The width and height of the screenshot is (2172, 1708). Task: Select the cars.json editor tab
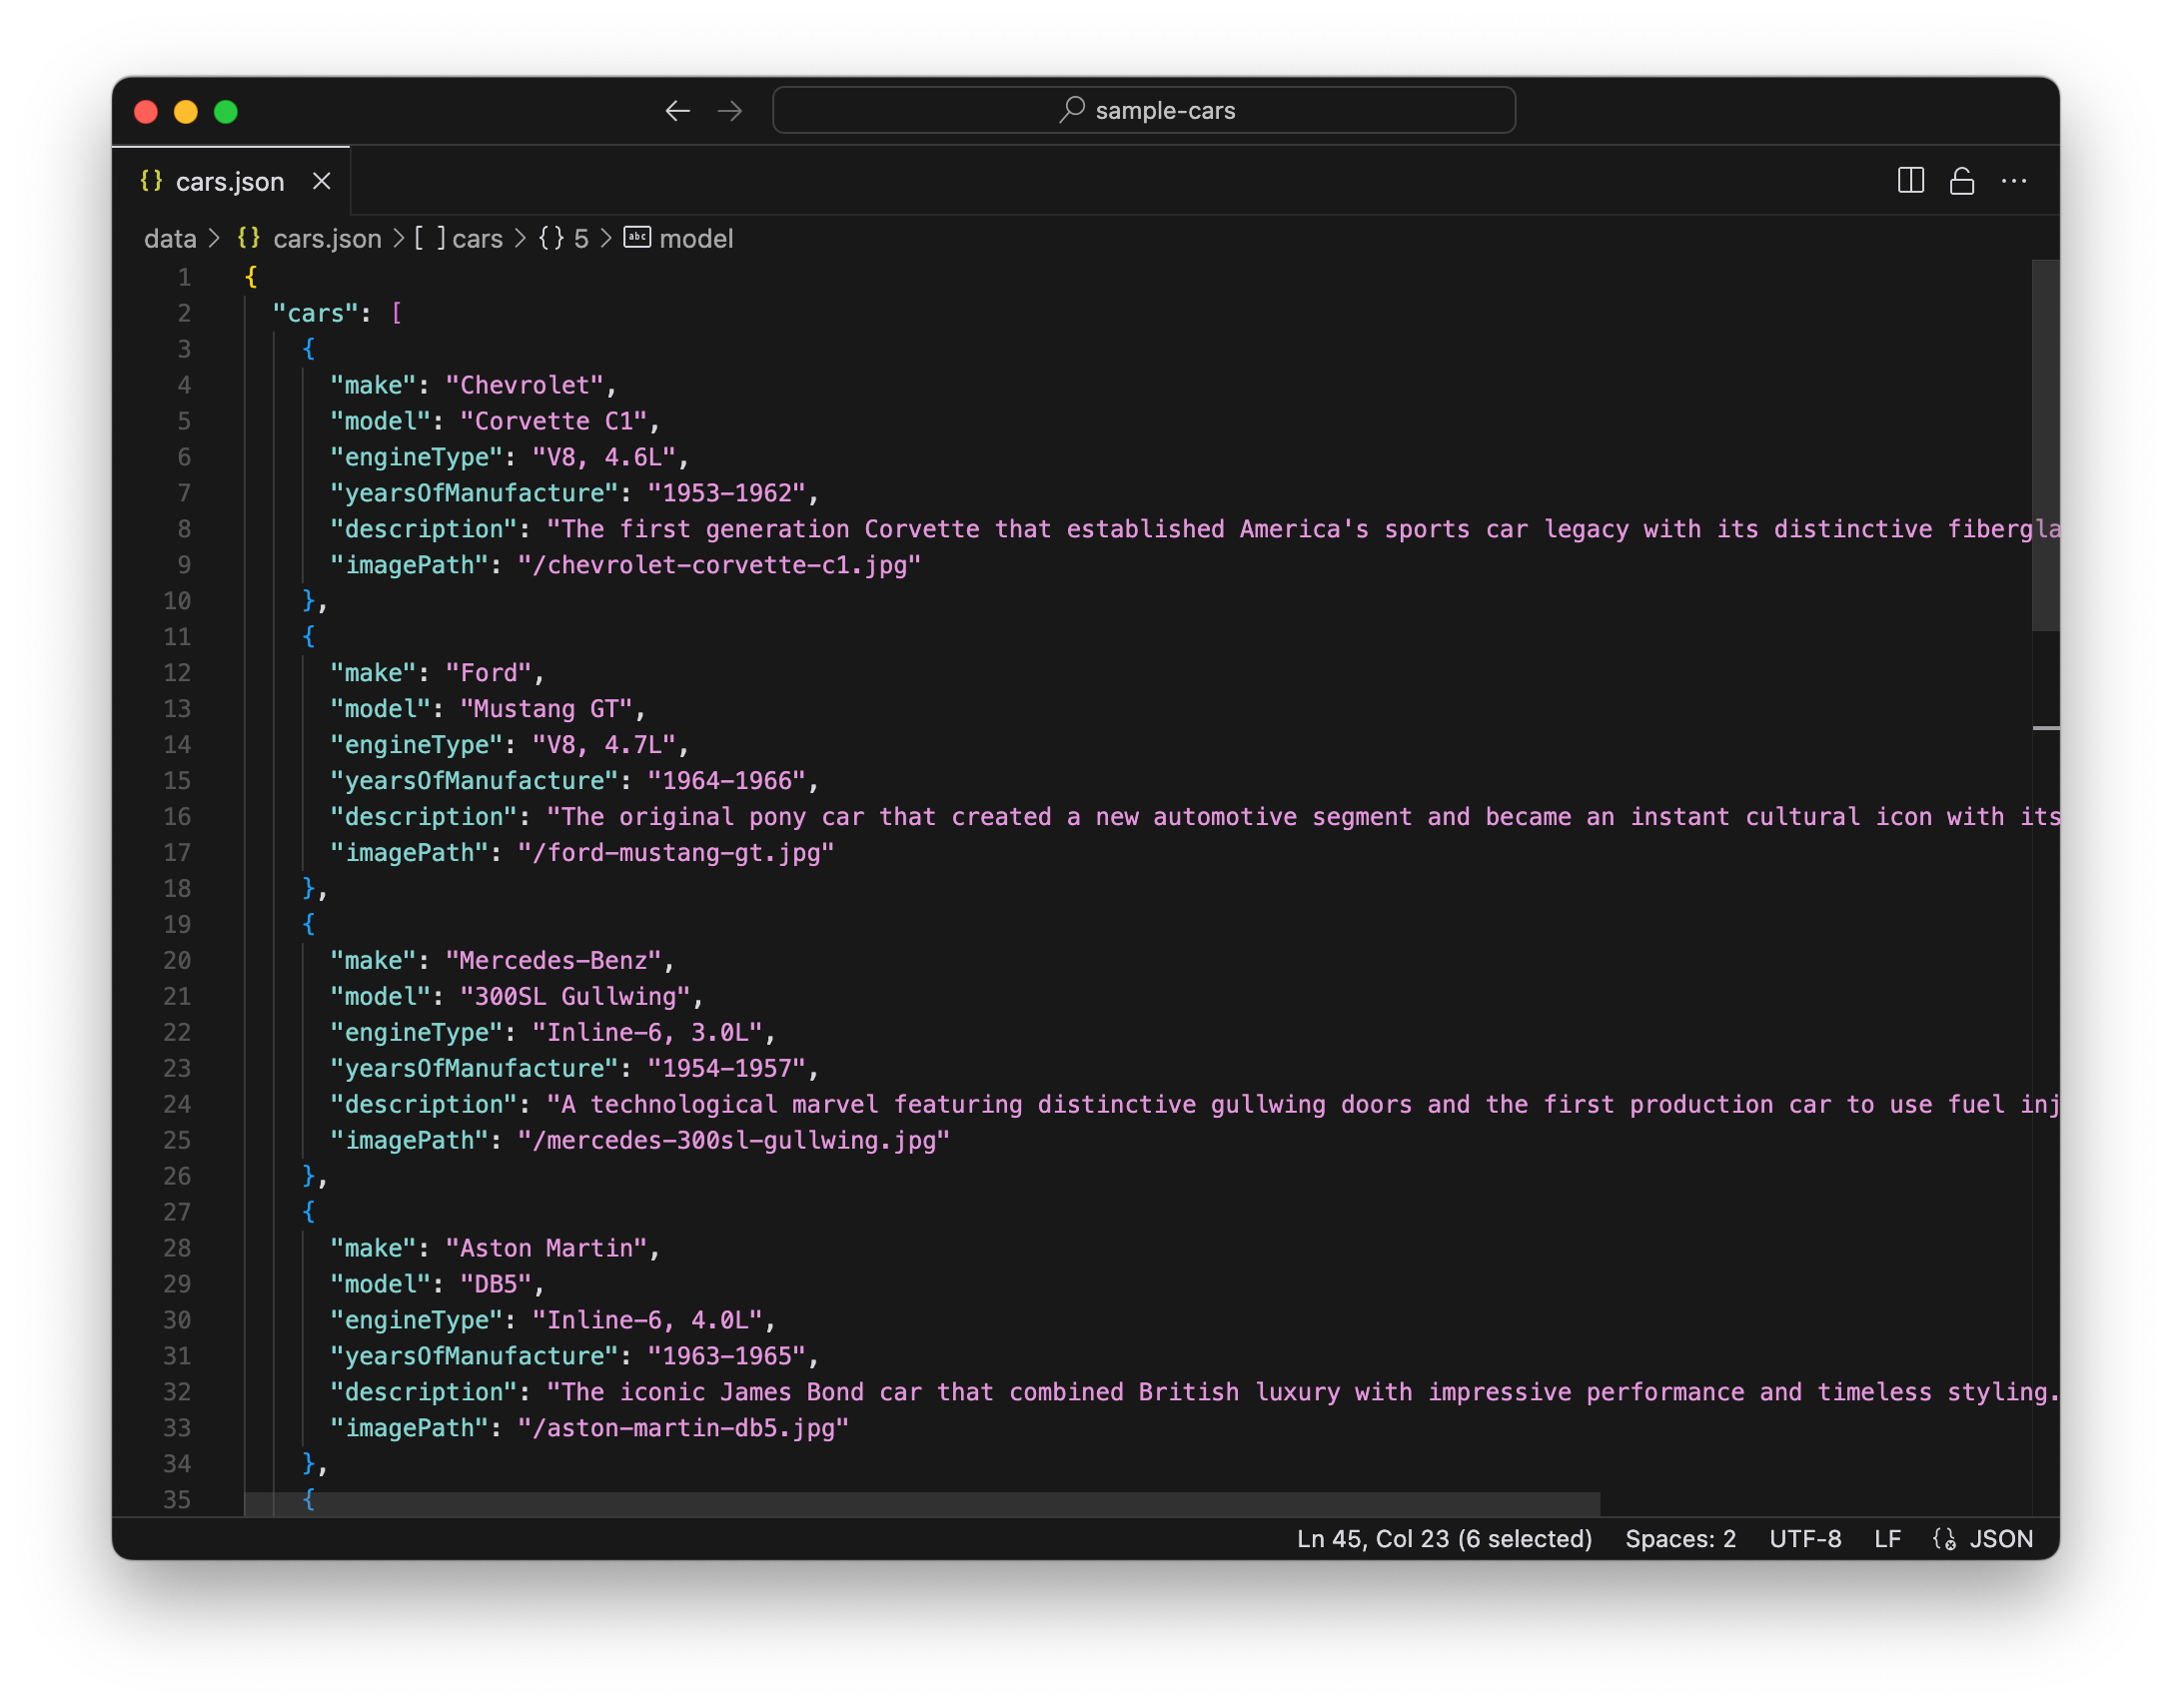click(x=229, y=181)
